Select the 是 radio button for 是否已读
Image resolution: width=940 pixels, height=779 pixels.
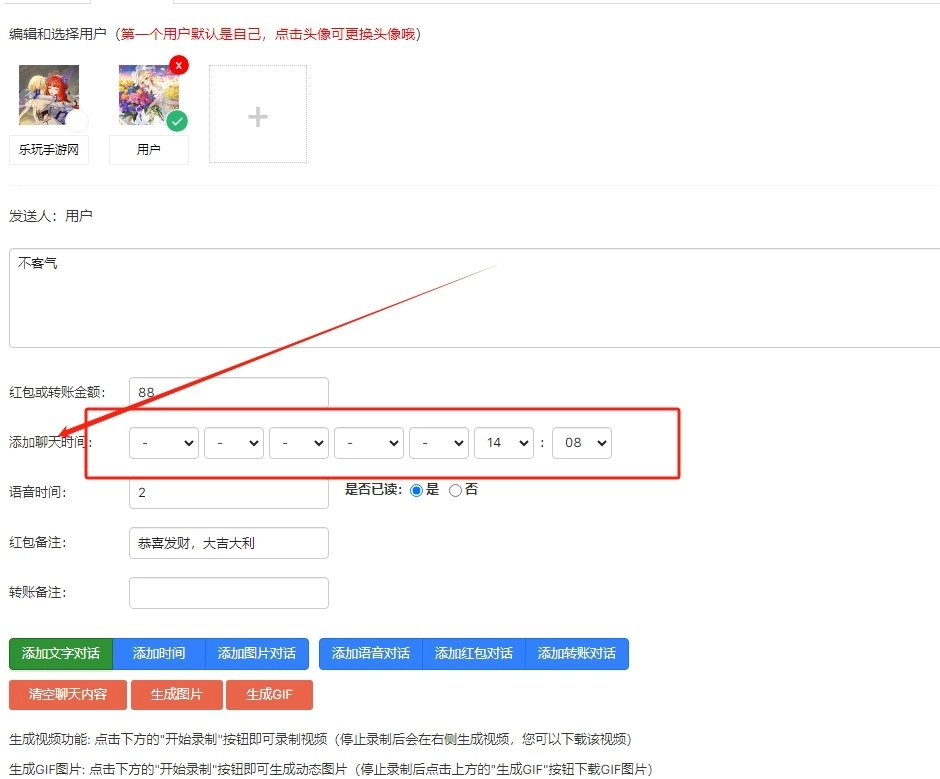pos(417,491)
